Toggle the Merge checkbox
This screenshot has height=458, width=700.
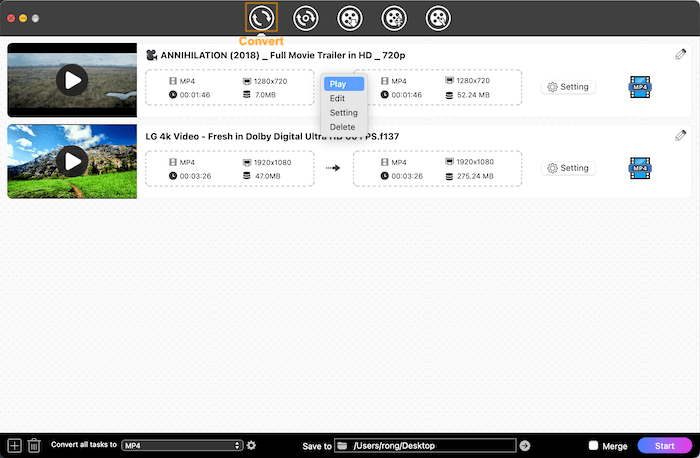594,445
